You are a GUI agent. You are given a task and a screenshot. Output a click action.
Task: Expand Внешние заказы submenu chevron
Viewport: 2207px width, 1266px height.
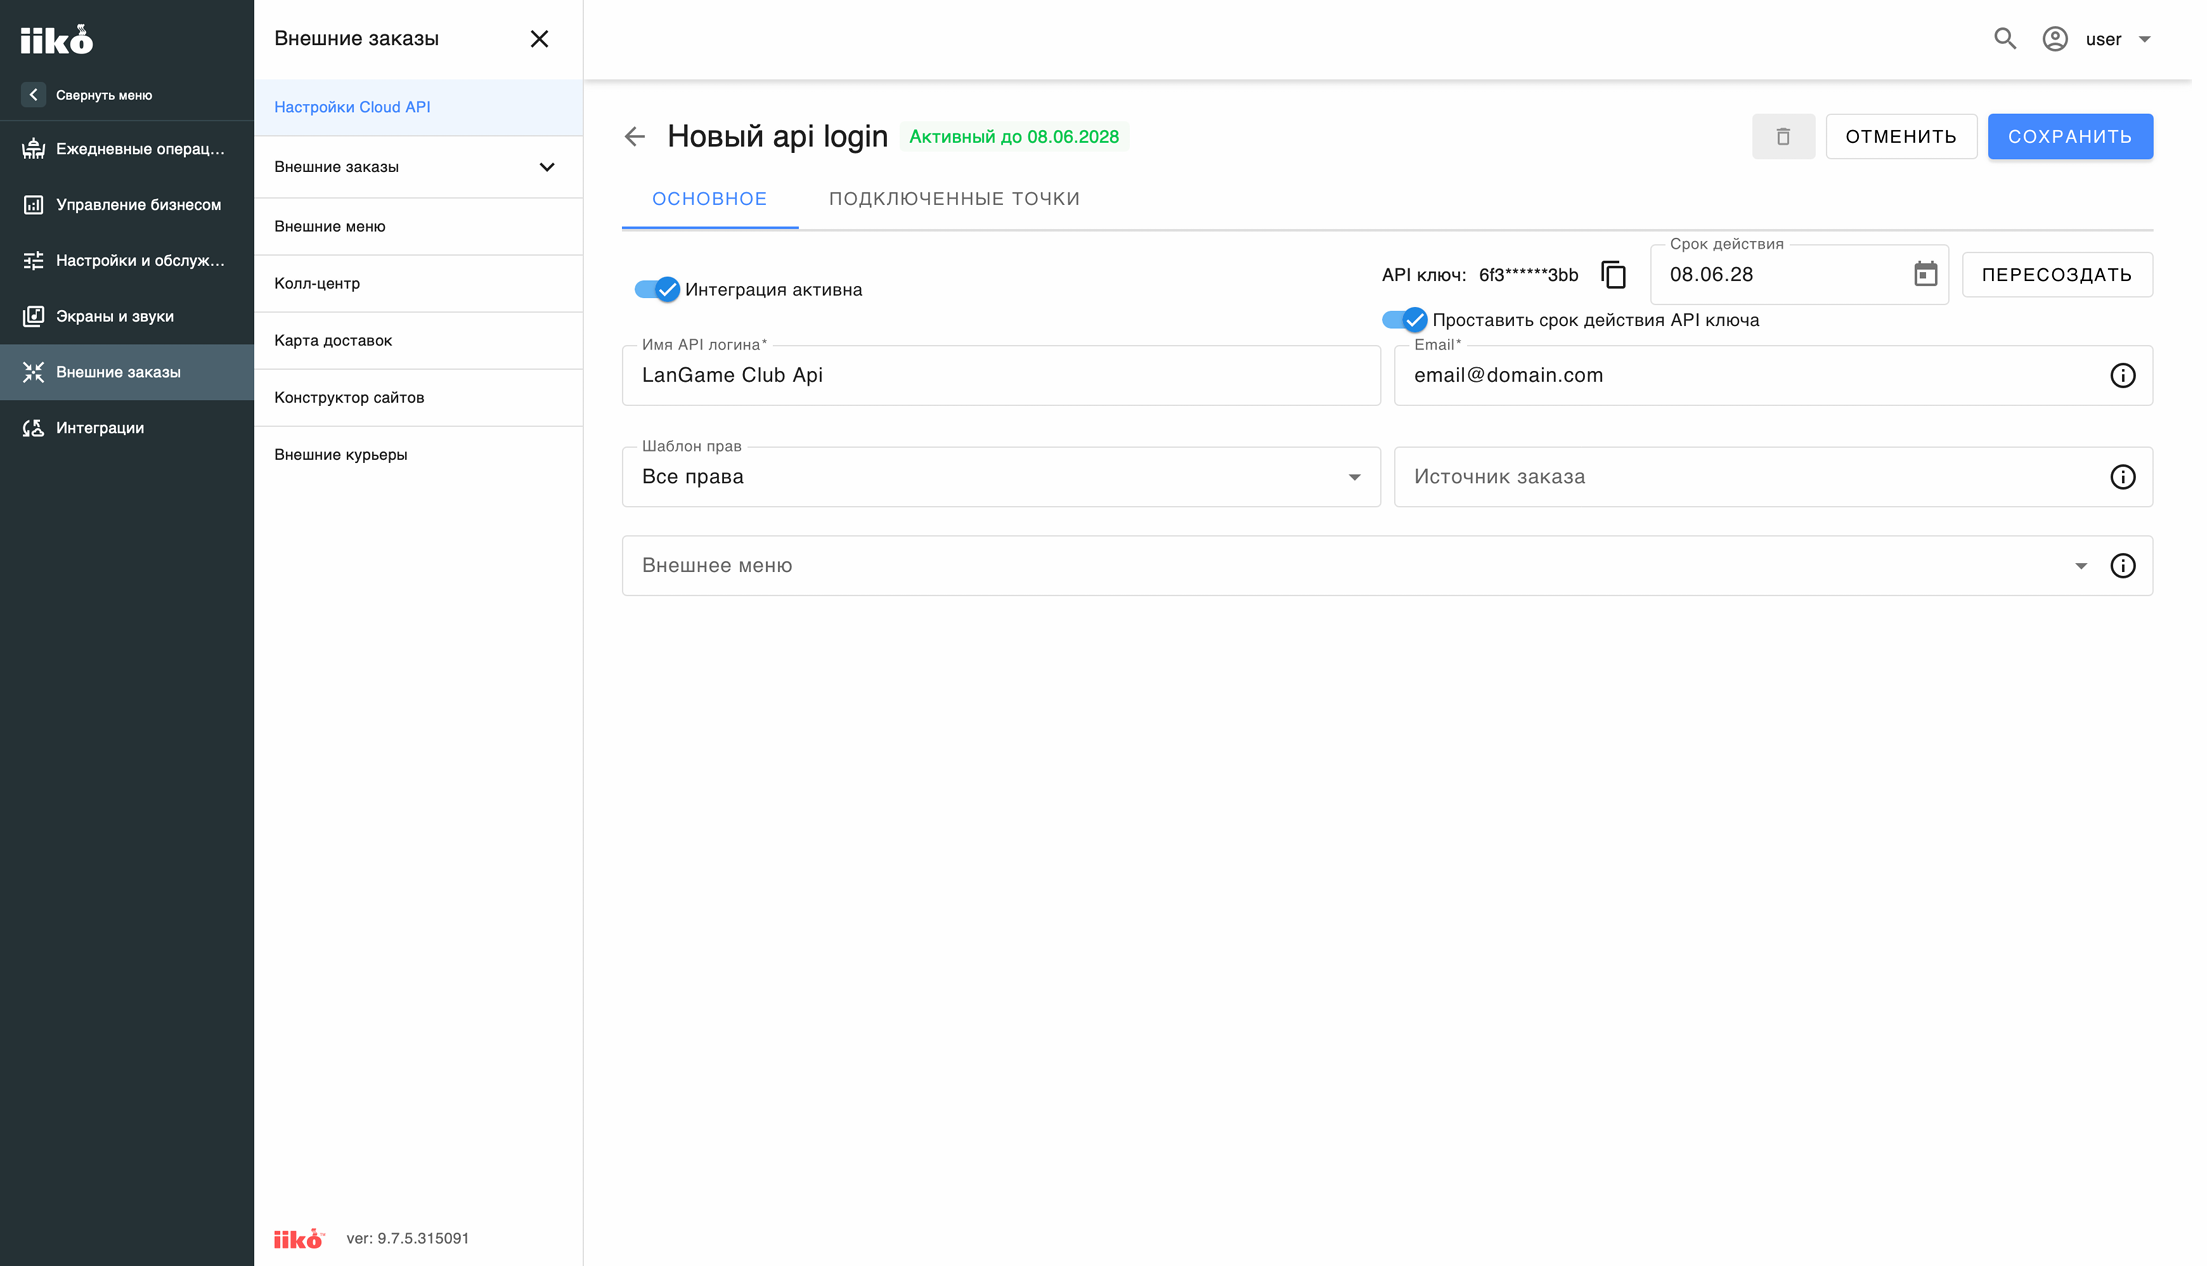pos(547,167)
